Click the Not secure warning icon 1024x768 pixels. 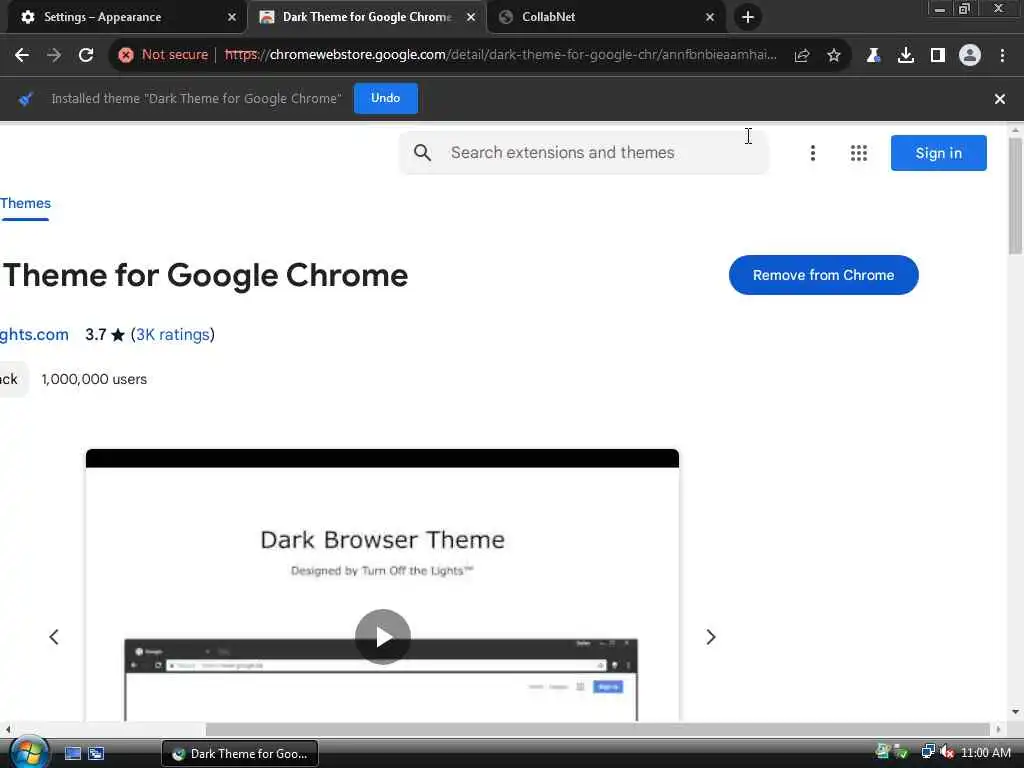126,55
